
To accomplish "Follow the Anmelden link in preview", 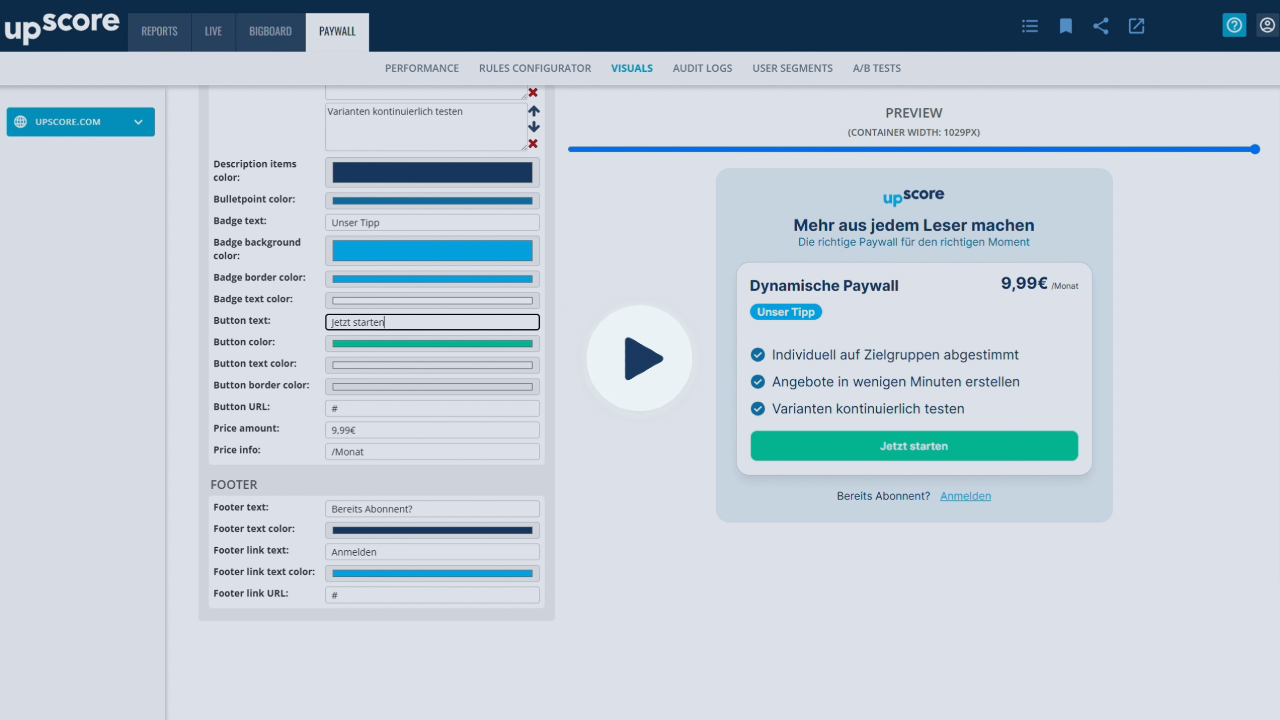I will [965, 496].
